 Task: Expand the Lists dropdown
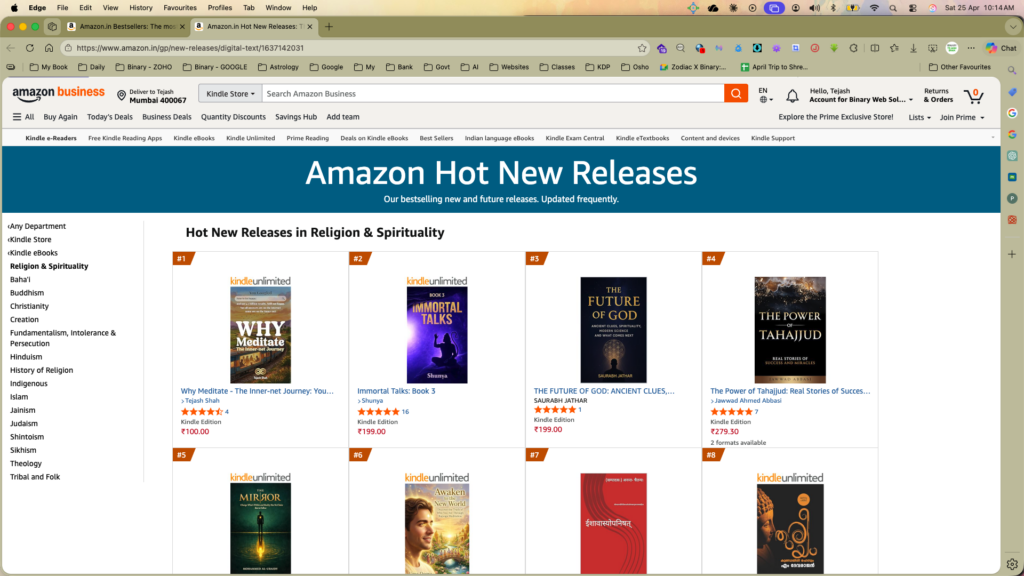(x=919, y=117)
